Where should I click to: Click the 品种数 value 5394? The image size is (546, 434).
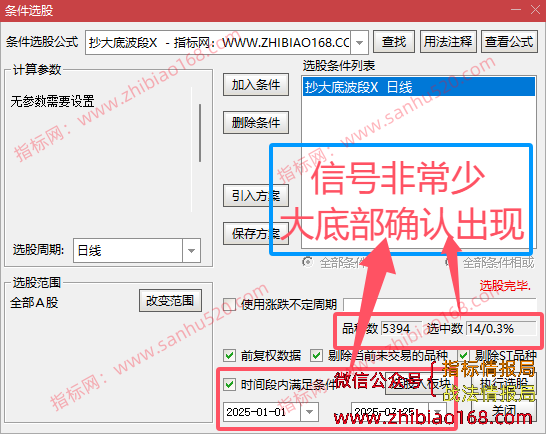(401, 328)
